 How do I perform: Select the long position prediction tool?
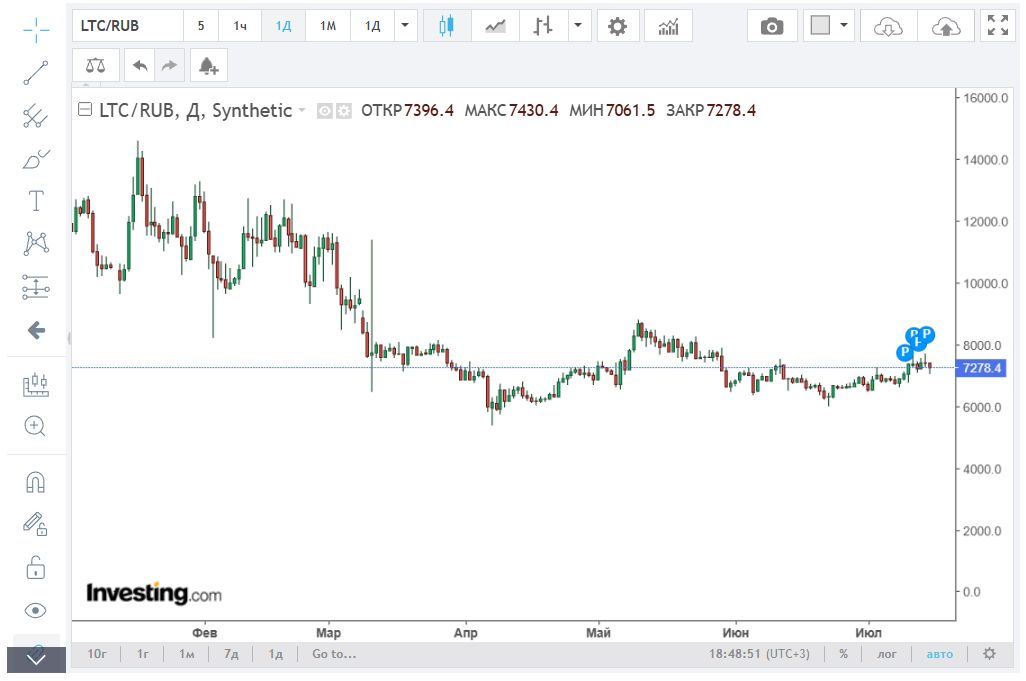[x=36, y=287]
